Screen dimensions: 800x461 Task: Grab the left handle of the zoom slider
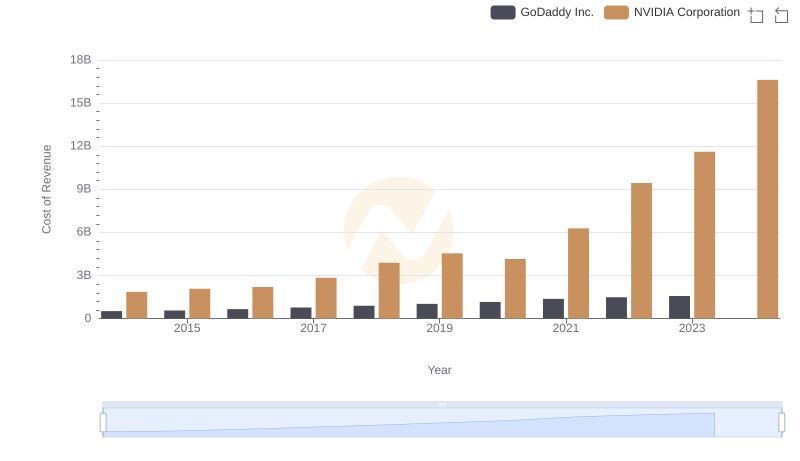[x=103, y=423]
